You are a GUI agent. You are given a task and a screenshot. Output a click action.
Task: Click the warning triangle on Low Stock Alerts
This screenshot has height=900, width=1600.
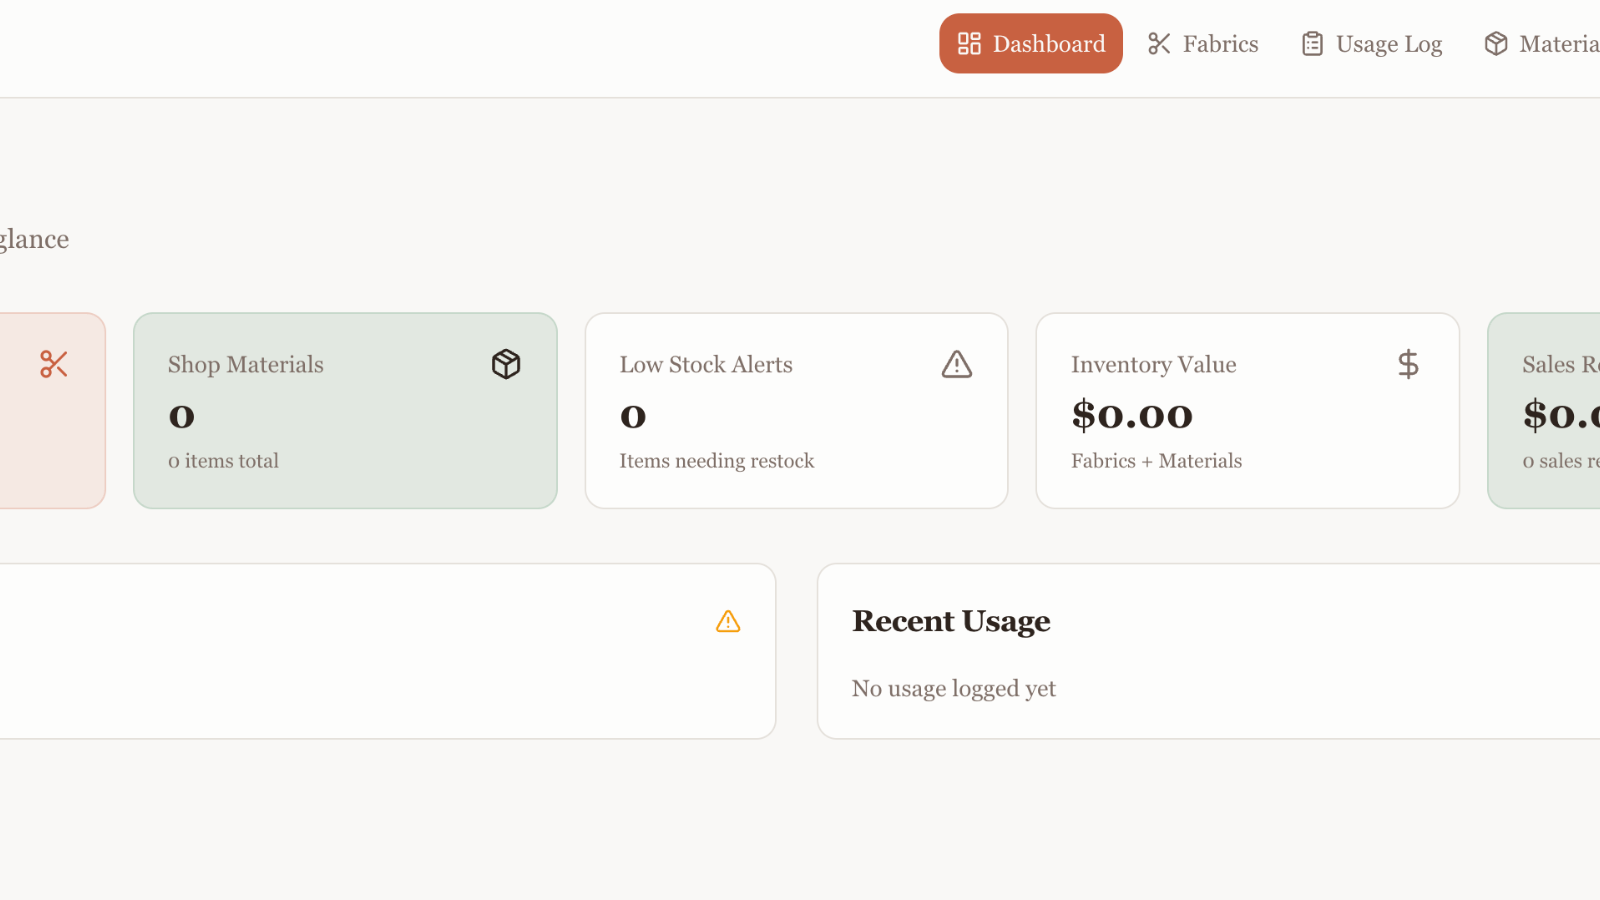[x=957, y=364]
